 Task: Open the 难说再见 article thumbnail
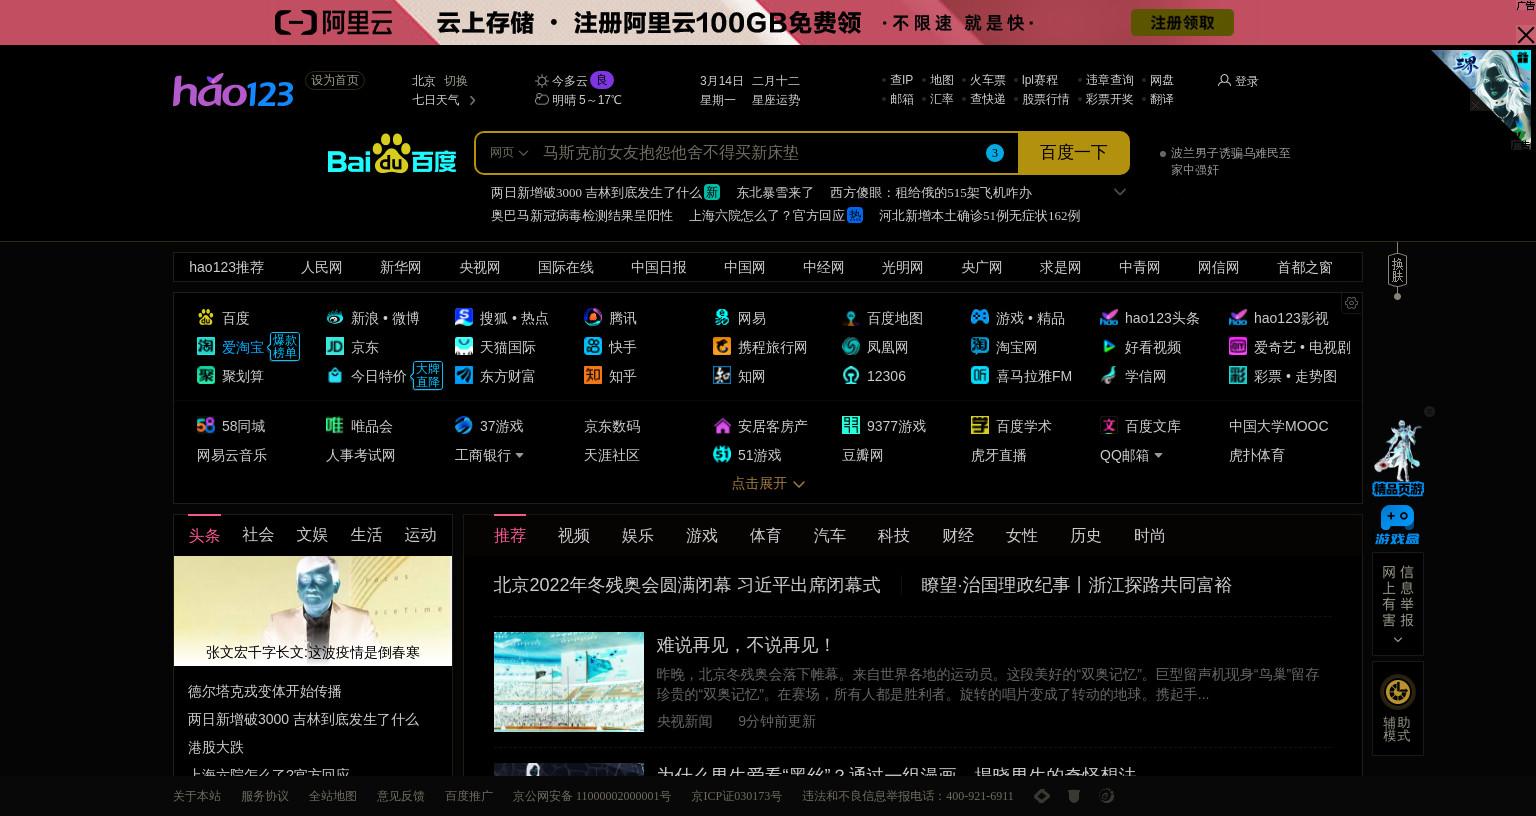pos(569,681)
